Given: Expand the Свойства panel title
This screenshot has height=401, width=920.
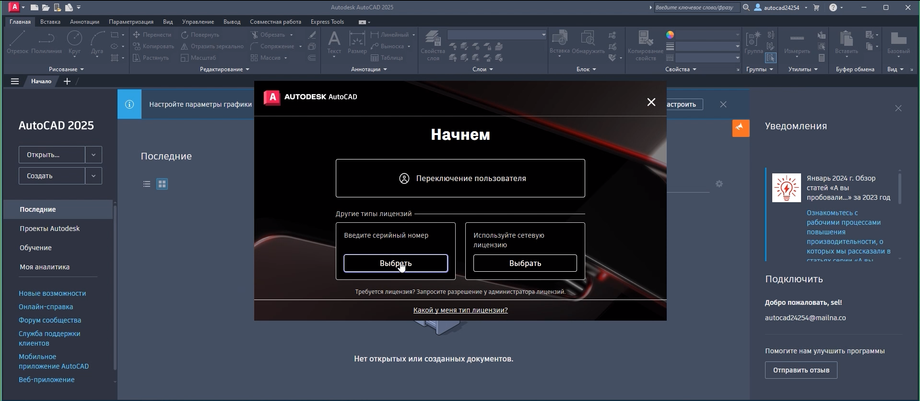Looking at the screenshot, I should pos(681,69).
